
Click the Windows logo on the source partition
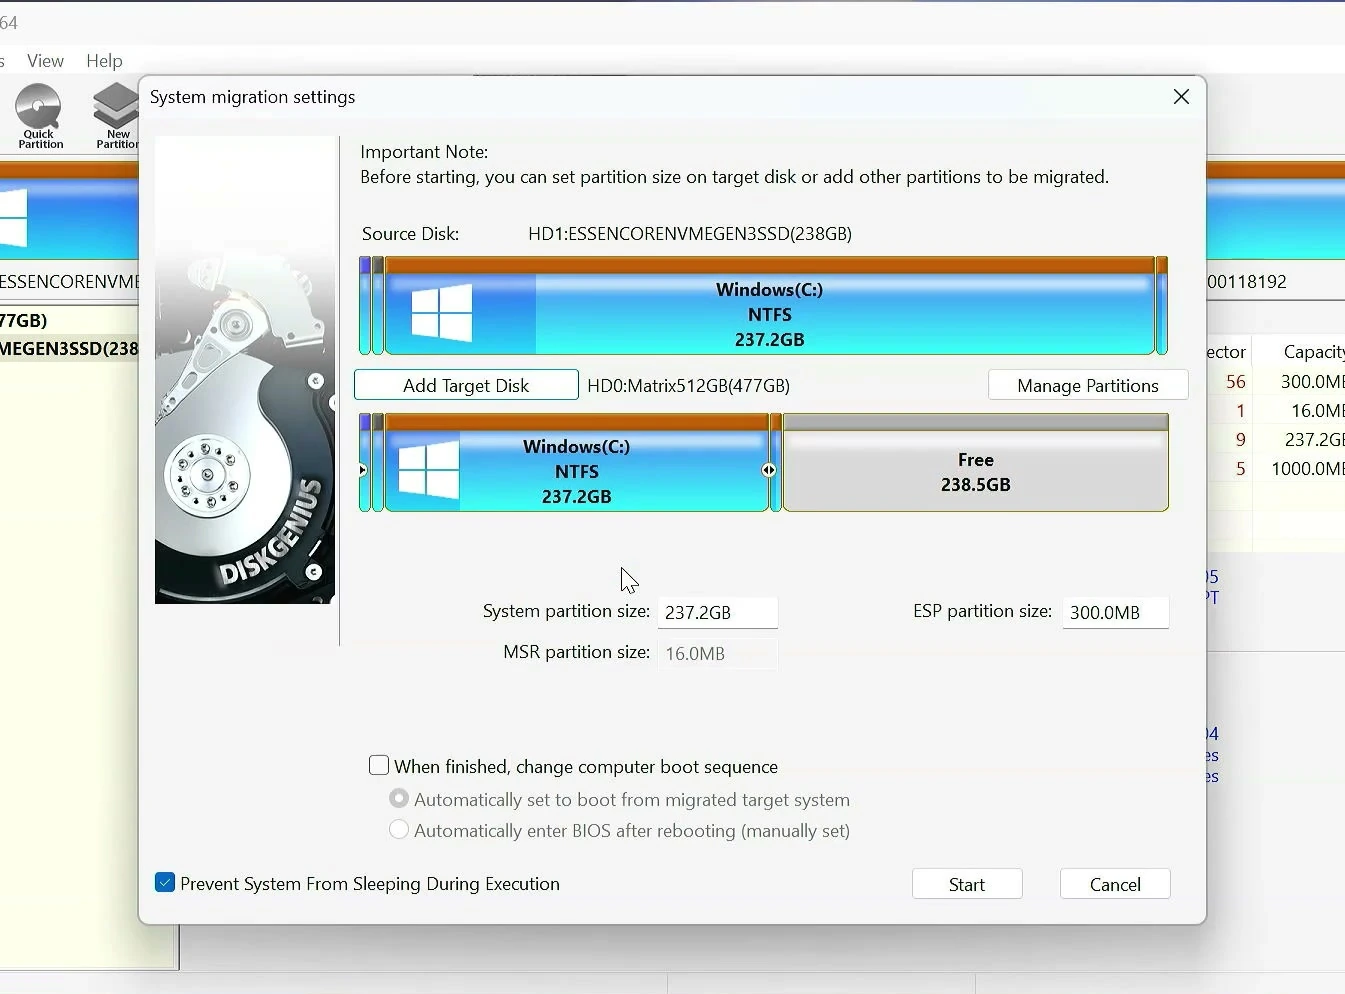(441, 313)
